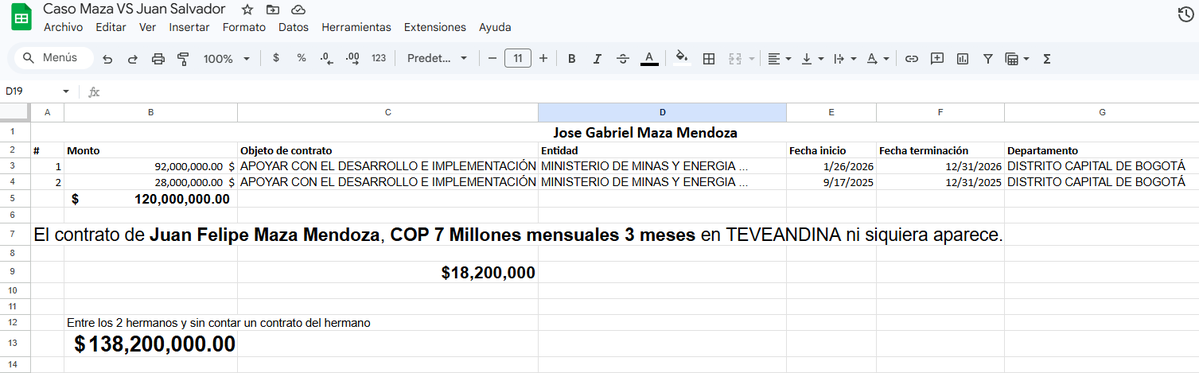1199x373 pixels.
Task: Open the horizontal align dropdown
Action: (779, 59)
